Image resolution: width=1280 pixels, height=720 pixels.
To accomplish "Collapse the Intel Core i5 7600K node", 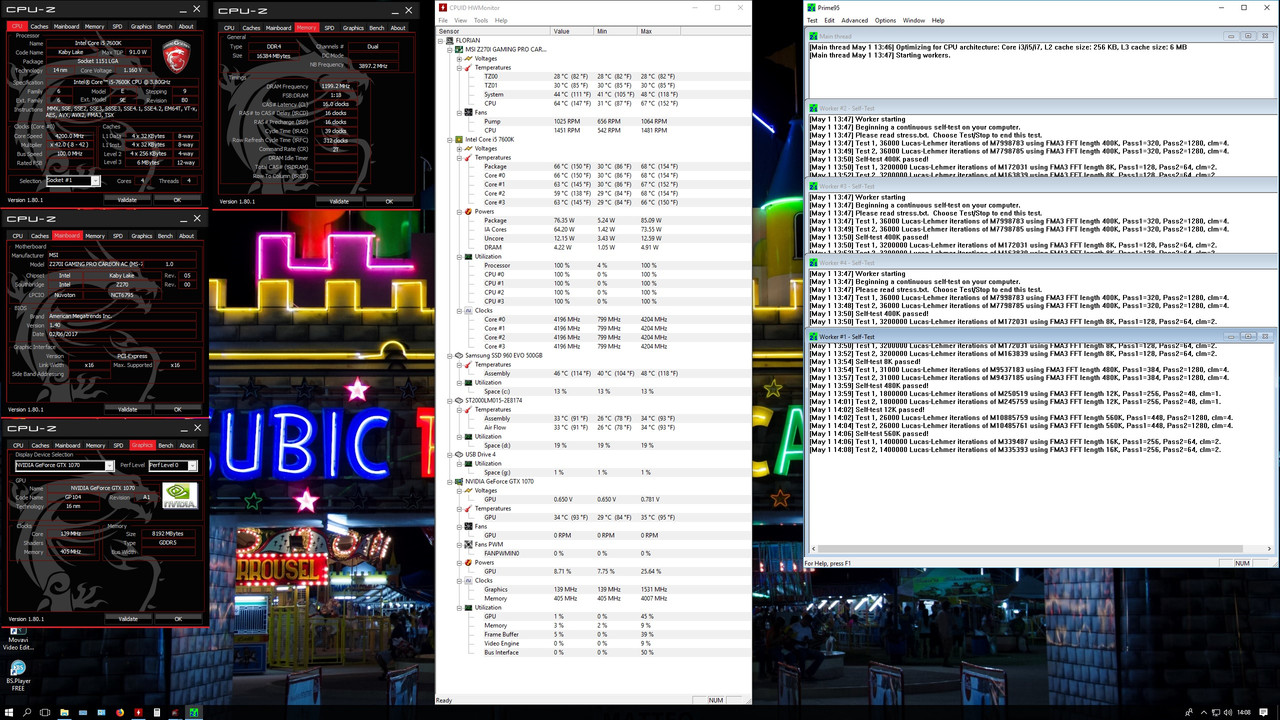I will [450, 139].
